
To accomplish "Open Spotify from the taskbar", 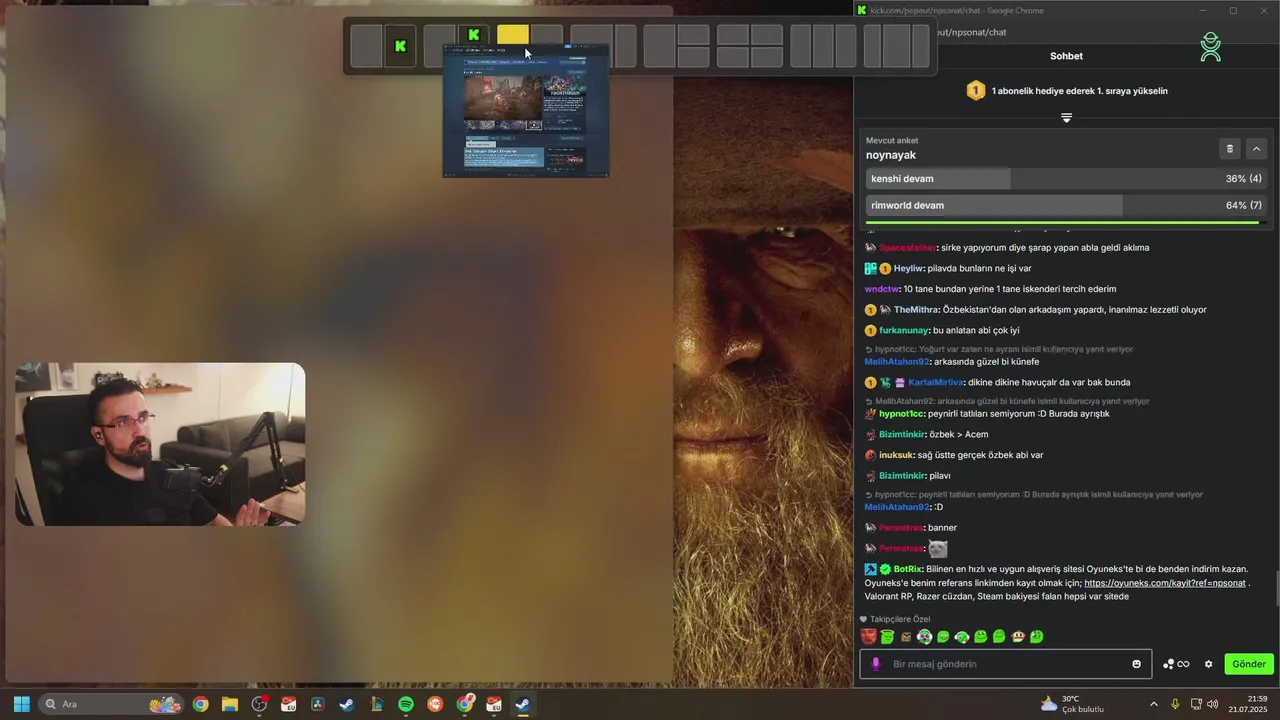I will pos(406,704).
